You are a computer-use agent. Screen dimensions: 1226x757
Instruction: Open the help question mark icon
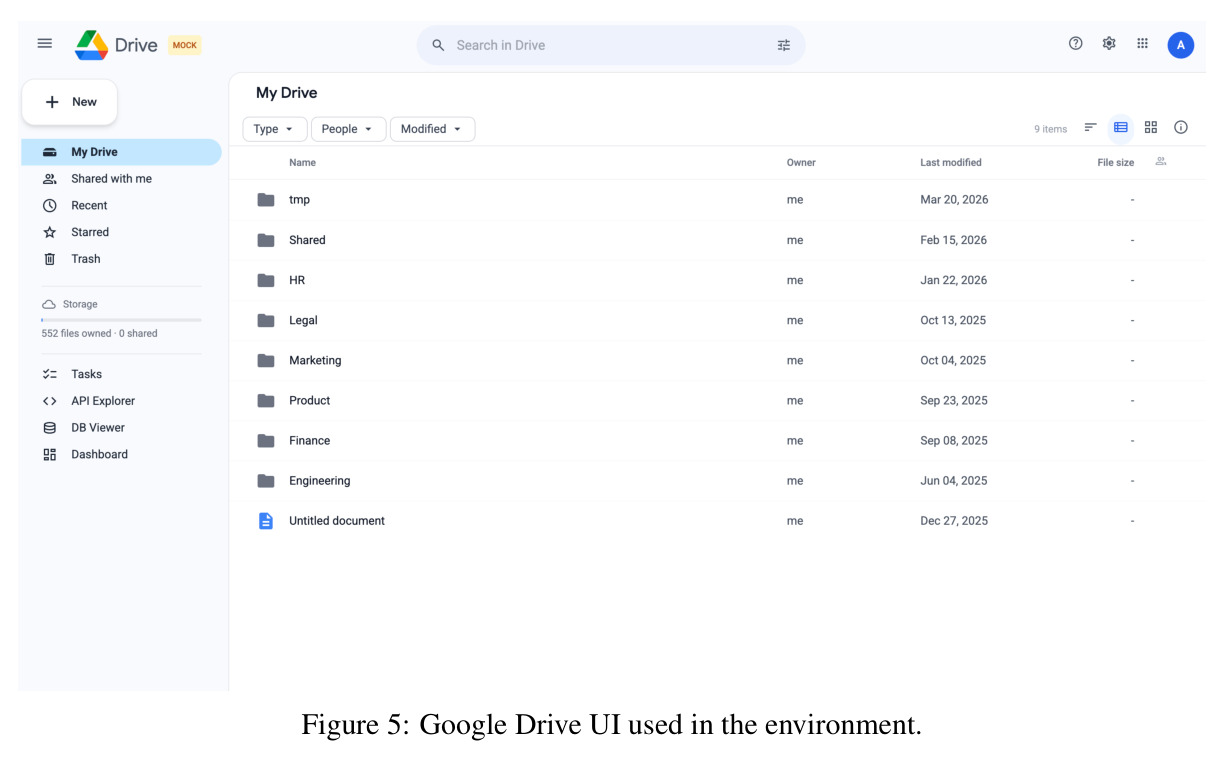1076,43
